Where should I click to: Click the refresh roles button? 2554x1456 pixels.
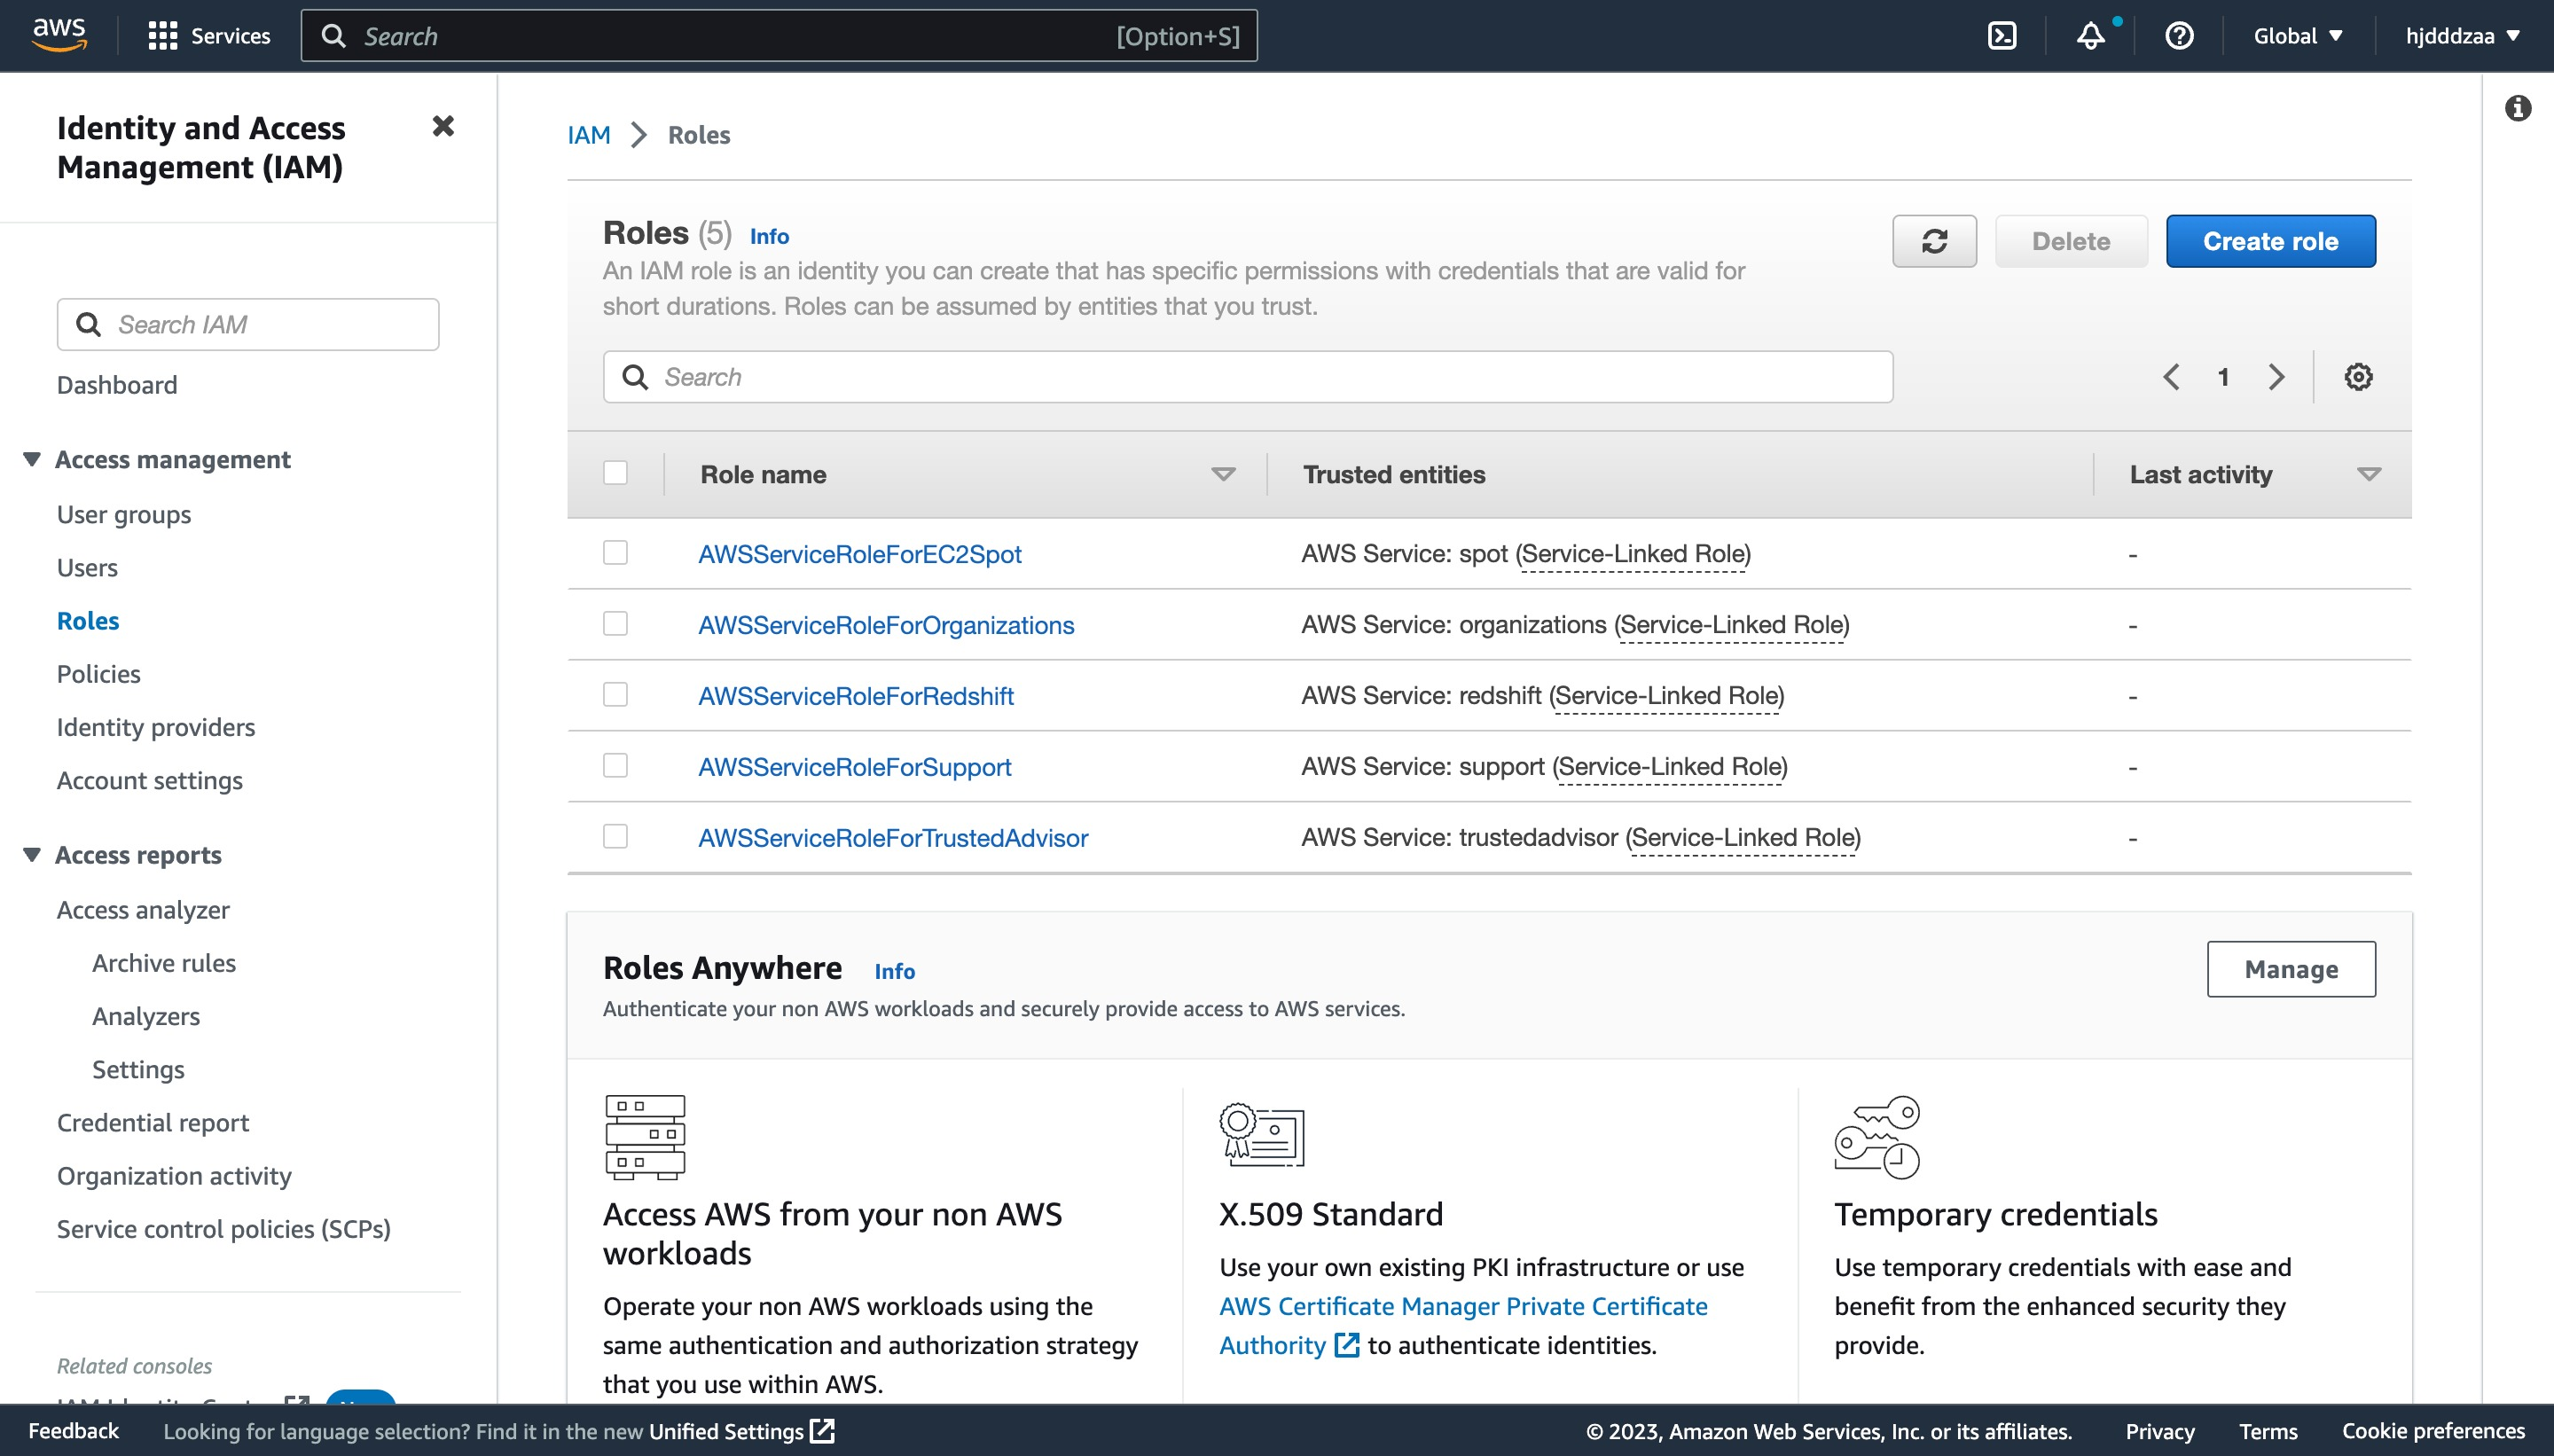click(1933, 241)
